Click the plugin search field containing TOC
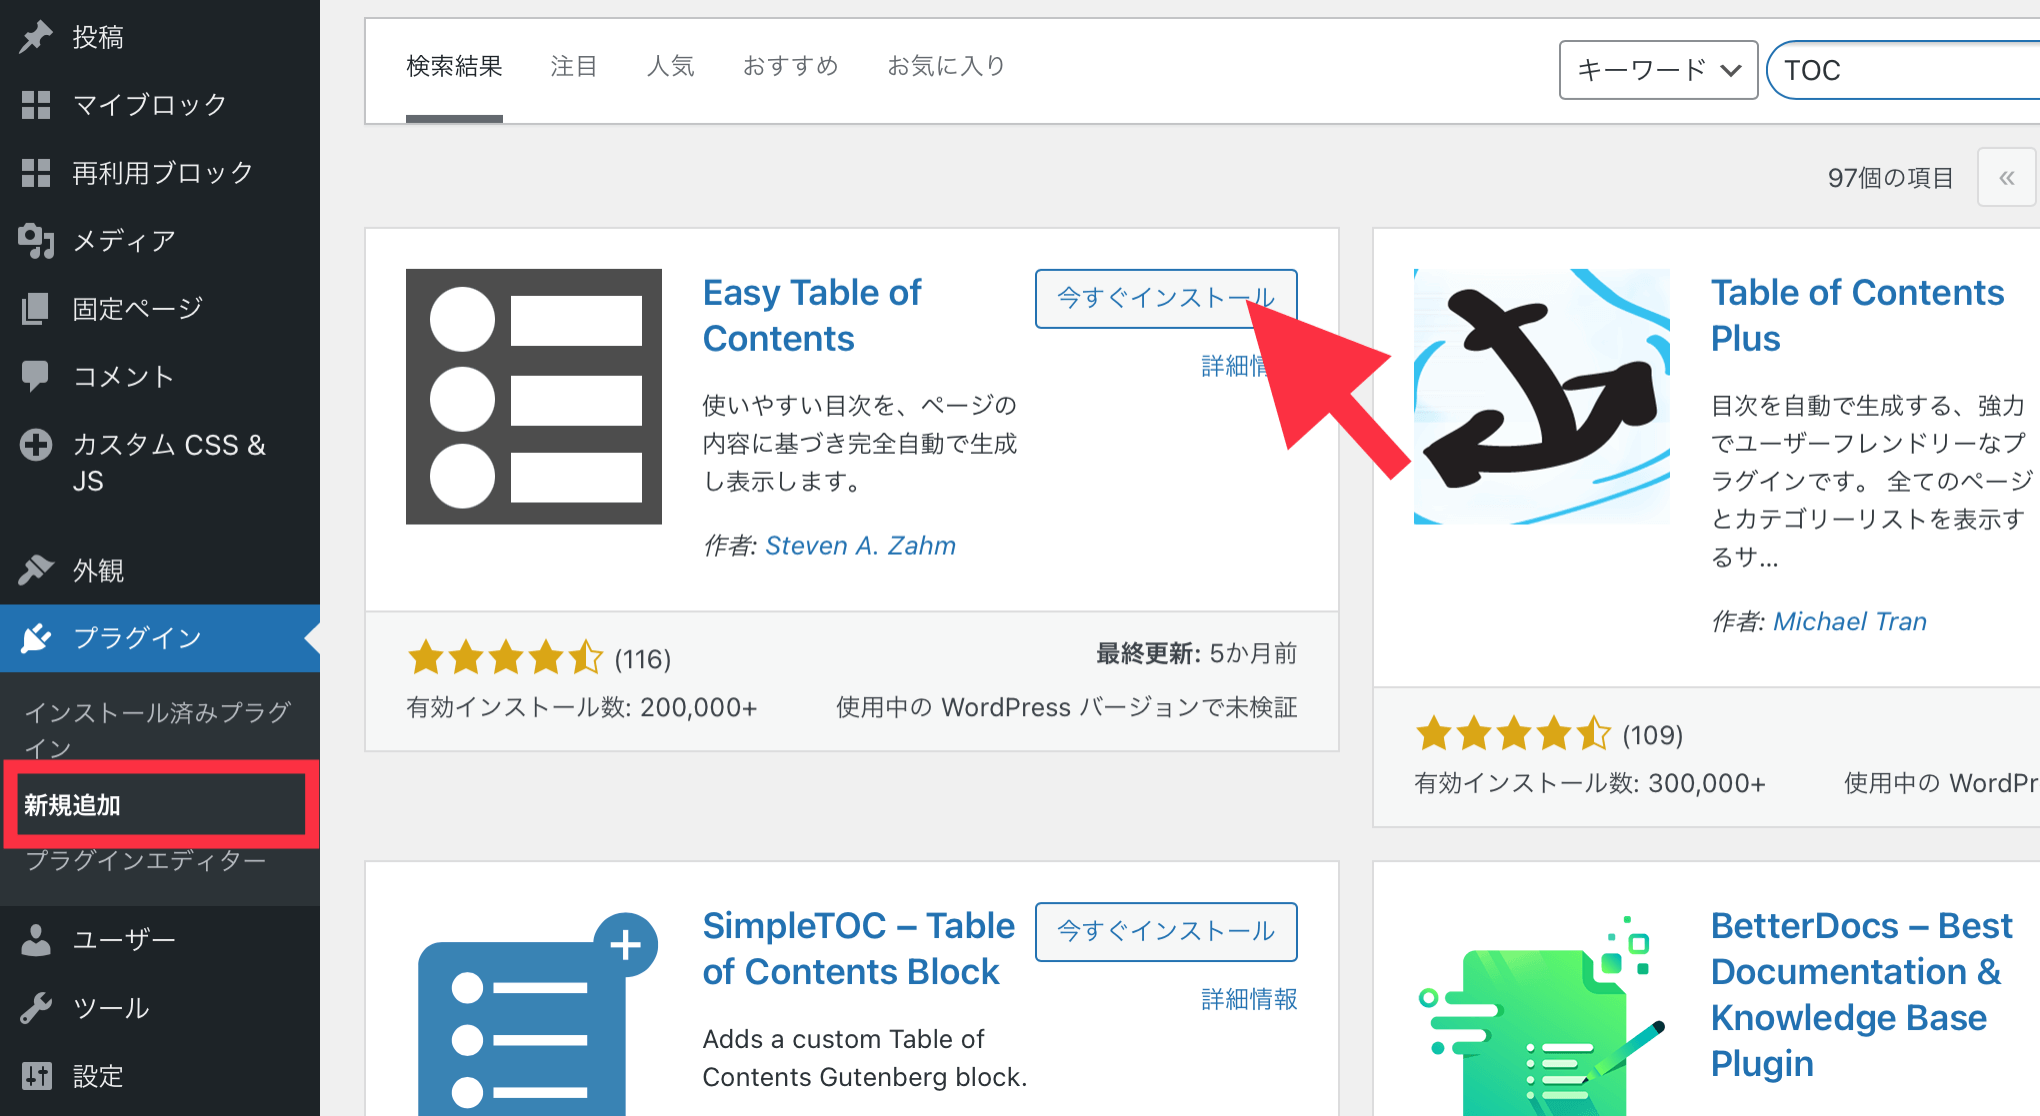Image resolution: width=2040 pixels, height=1116 pixels. tap(1904, 70)
